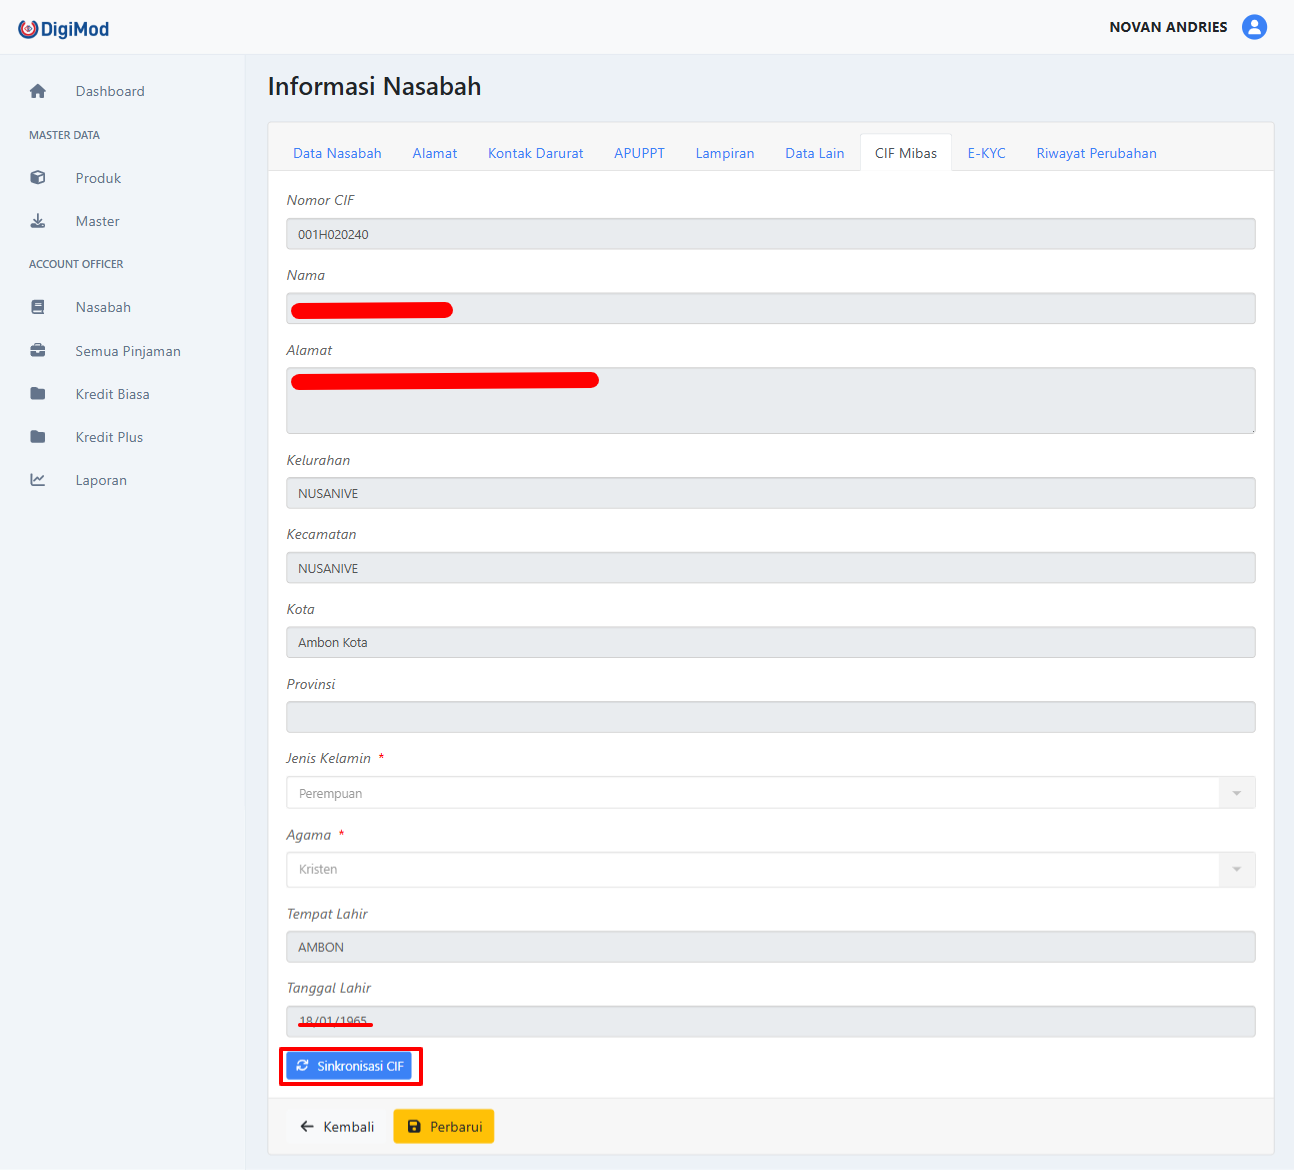Open the Kredit Plus folder icon

coord(37,436)
